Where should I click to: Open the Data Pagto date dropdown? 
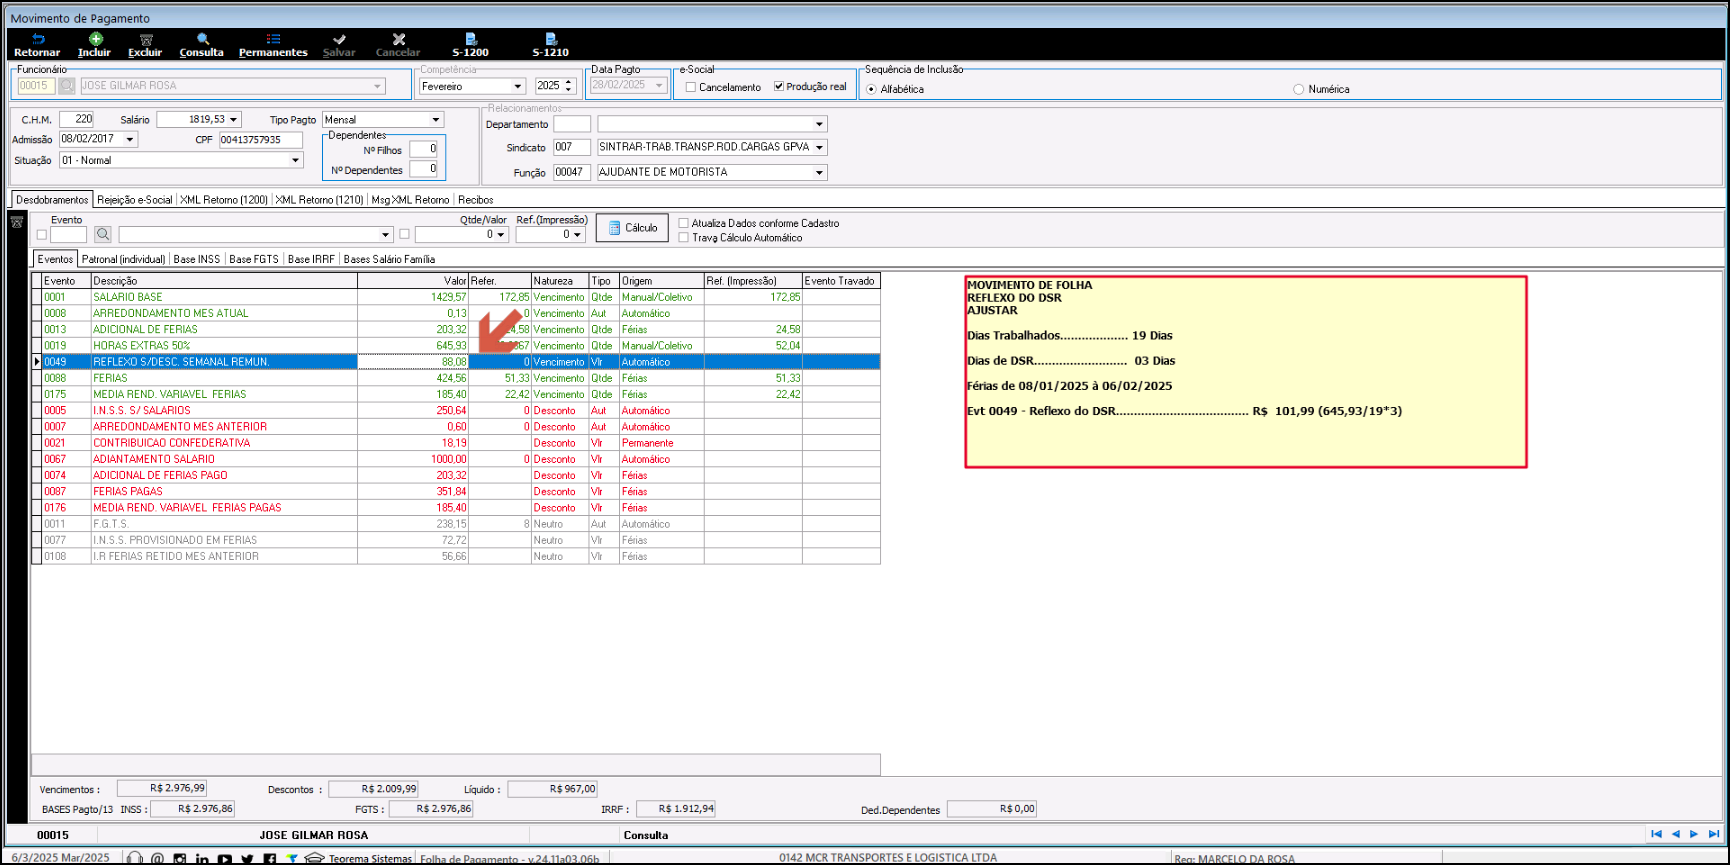(659, 85)
